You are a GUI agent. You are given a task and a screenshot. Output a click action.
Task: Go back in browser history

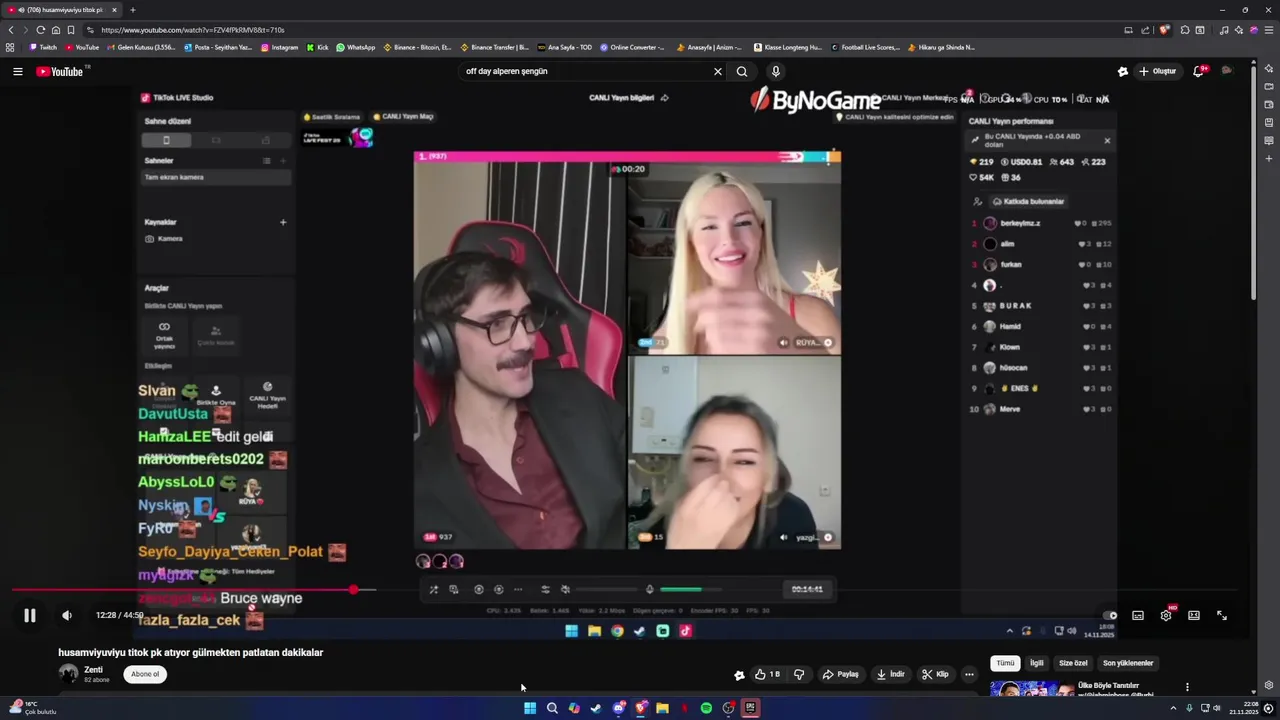coord(11,30)
